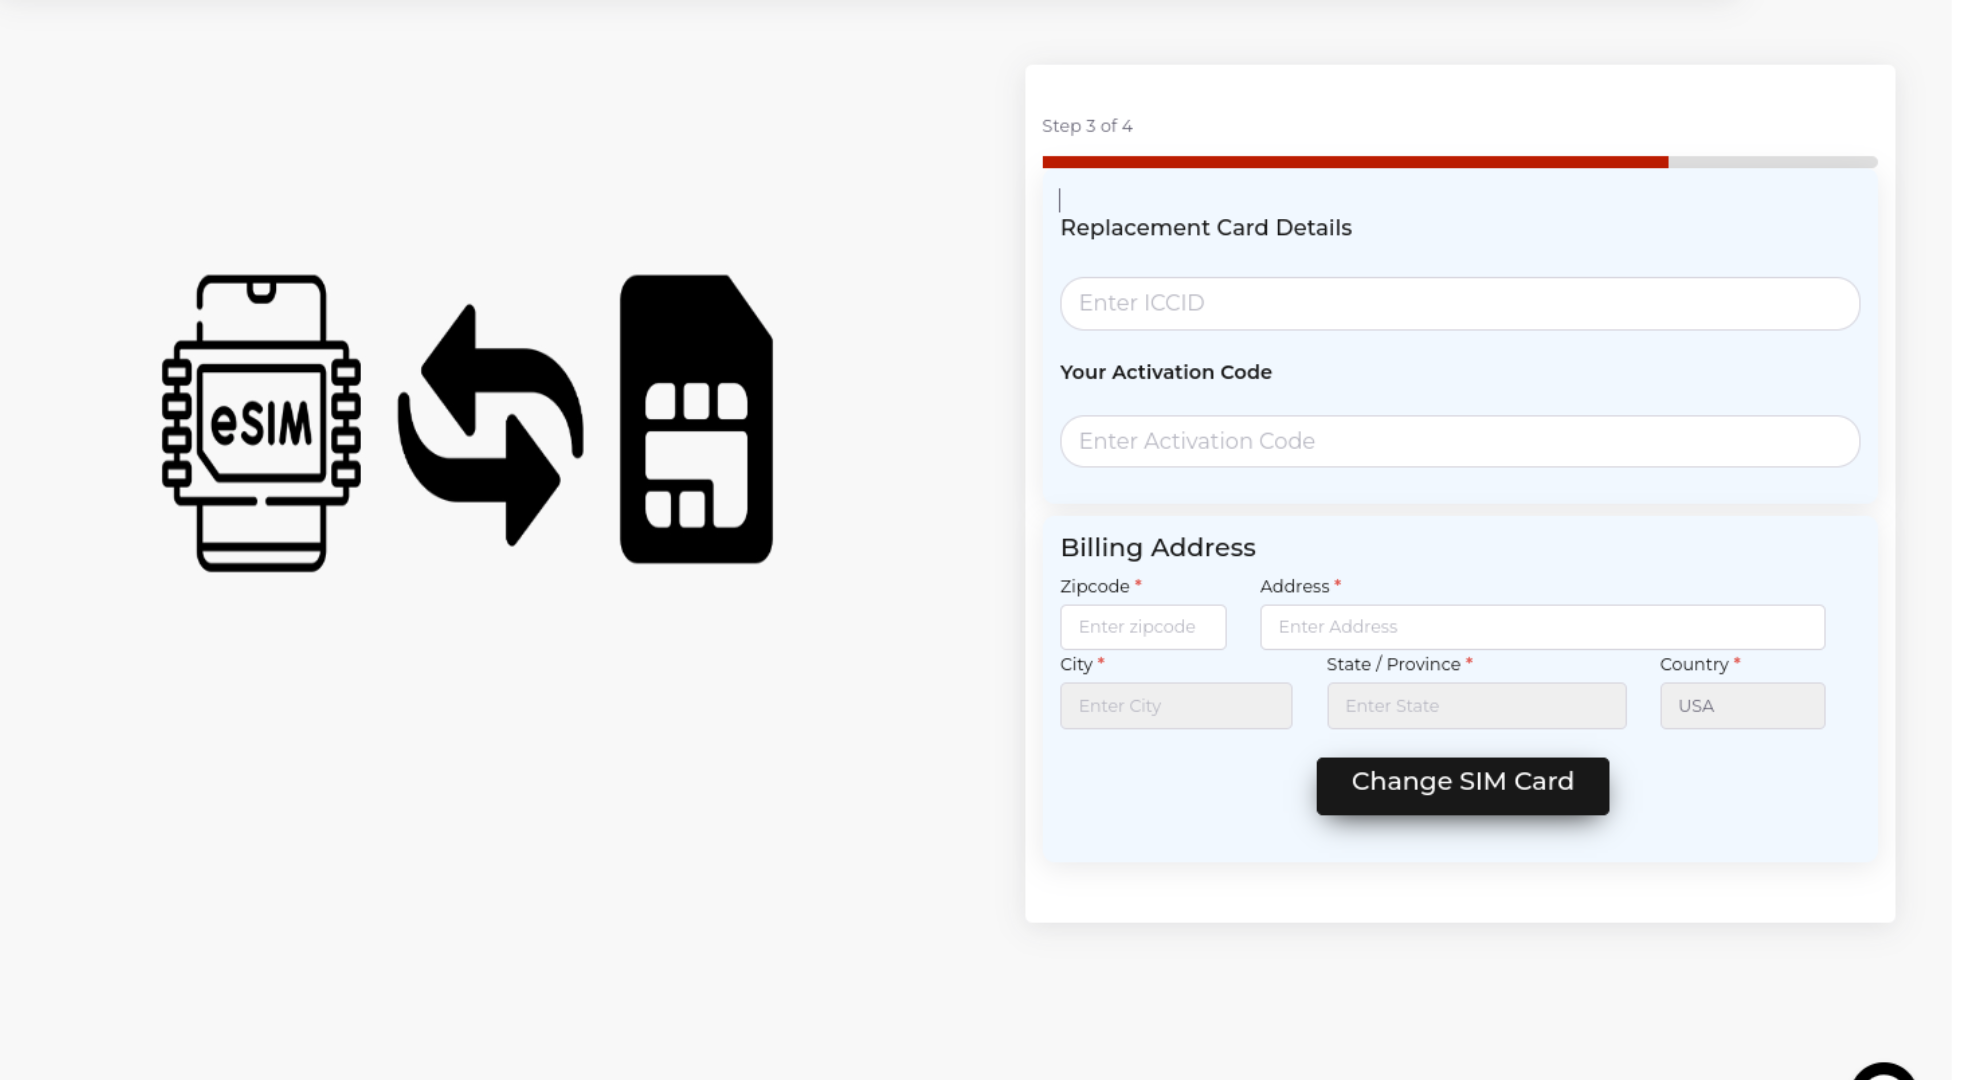Click the Step 3 of 4 text
The image size is (1961, 1080).
[x=1087, y=126]
